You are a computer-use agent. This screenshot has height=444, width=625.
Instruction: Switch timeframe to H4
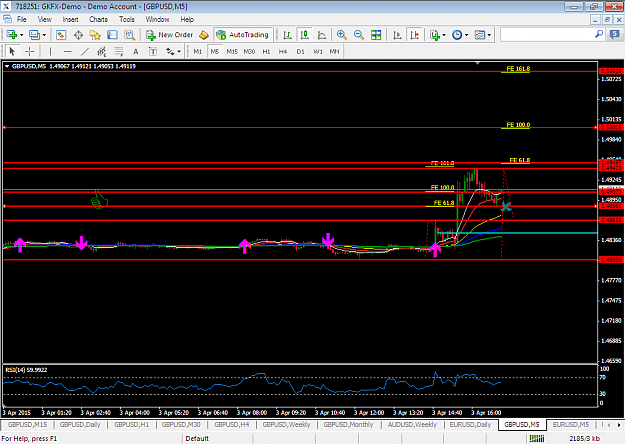283,51
